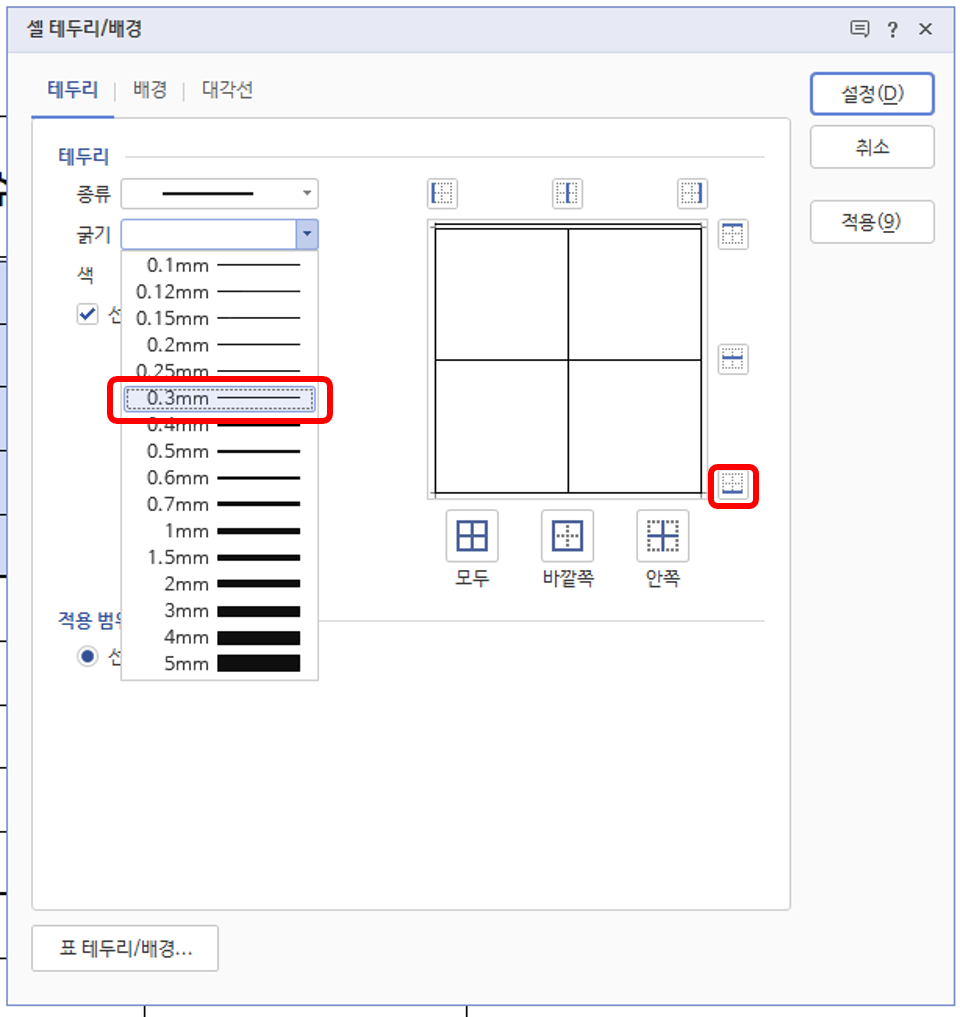Apply the right border icon
Viewport: 960px width, 1017px height.
[692, 193]
